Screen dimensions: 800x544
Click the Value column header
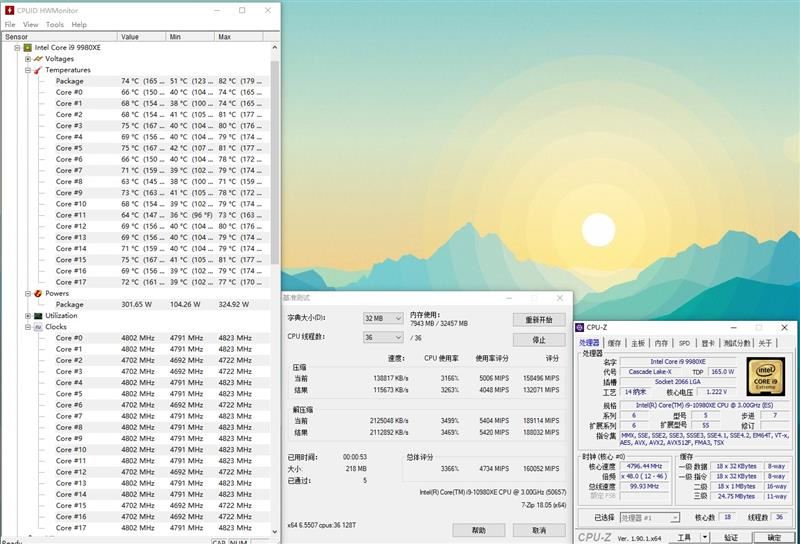(x=142, y=37)
